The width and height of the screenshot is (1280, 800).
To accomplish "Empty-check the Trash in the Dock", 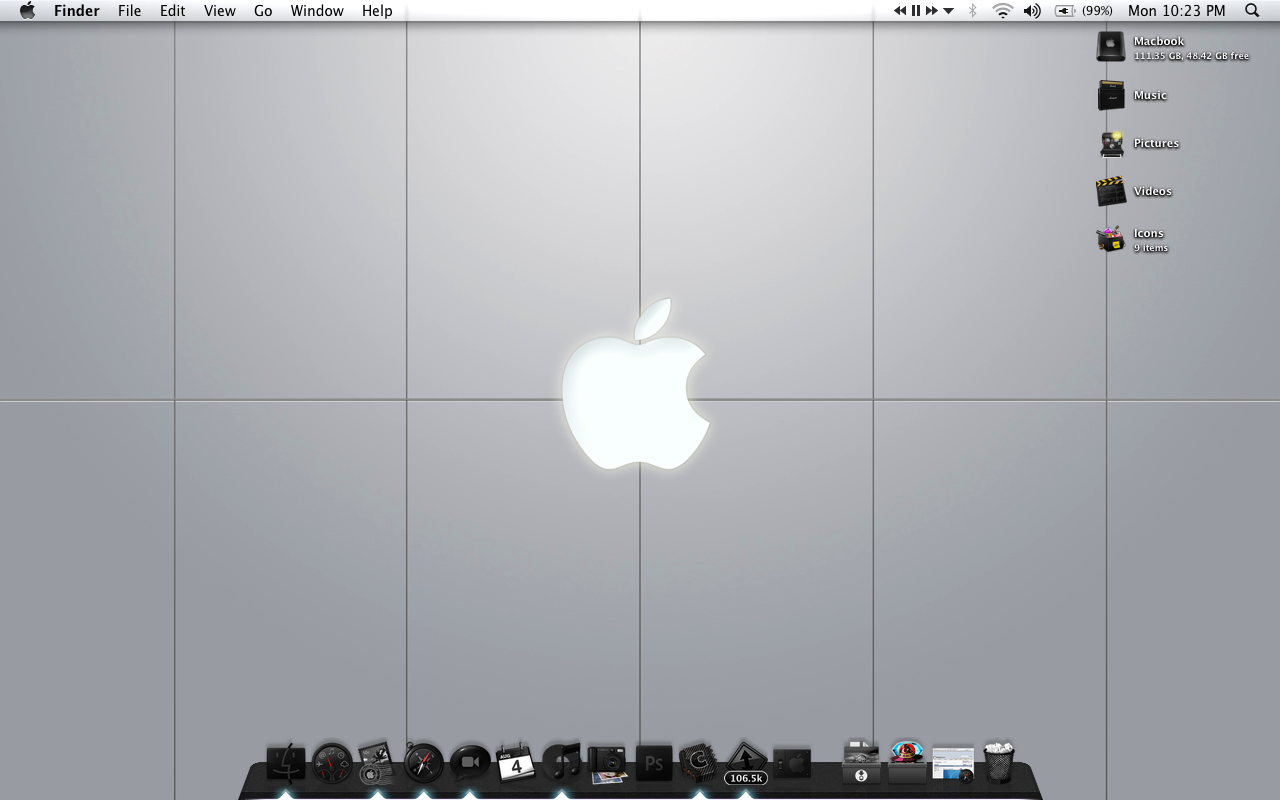I will click(997, 763).
